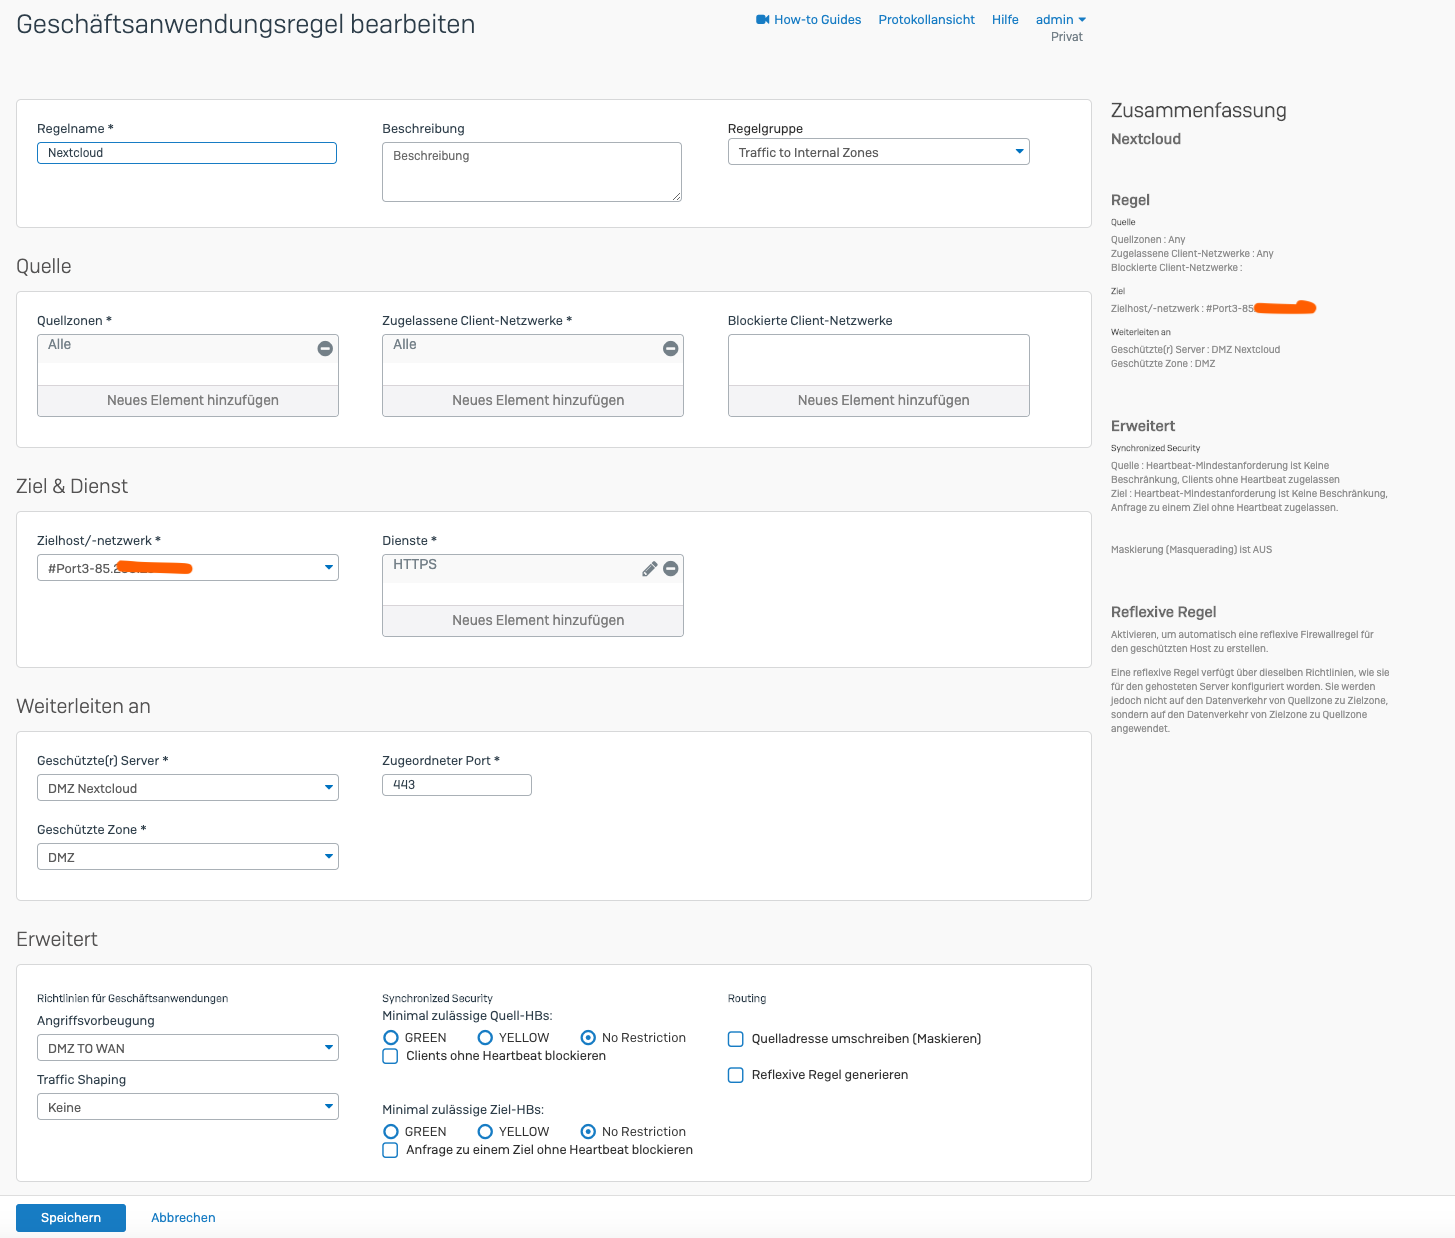Select YELLOW for minimal Ziel-HBs
1455x1238 pixels.
coord(485,1132)
